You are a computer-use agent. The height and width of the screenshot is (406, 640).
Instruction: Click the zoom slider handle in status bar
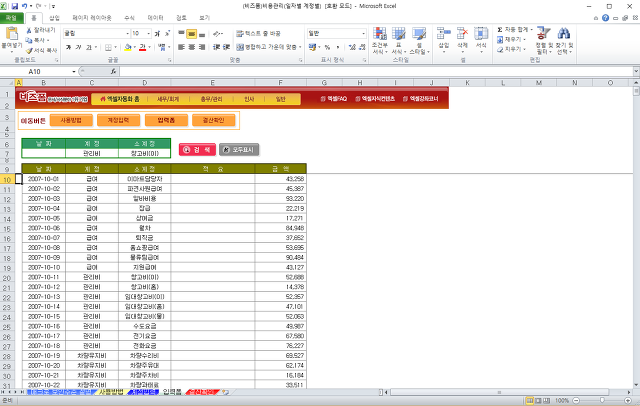tap(602, 401)
